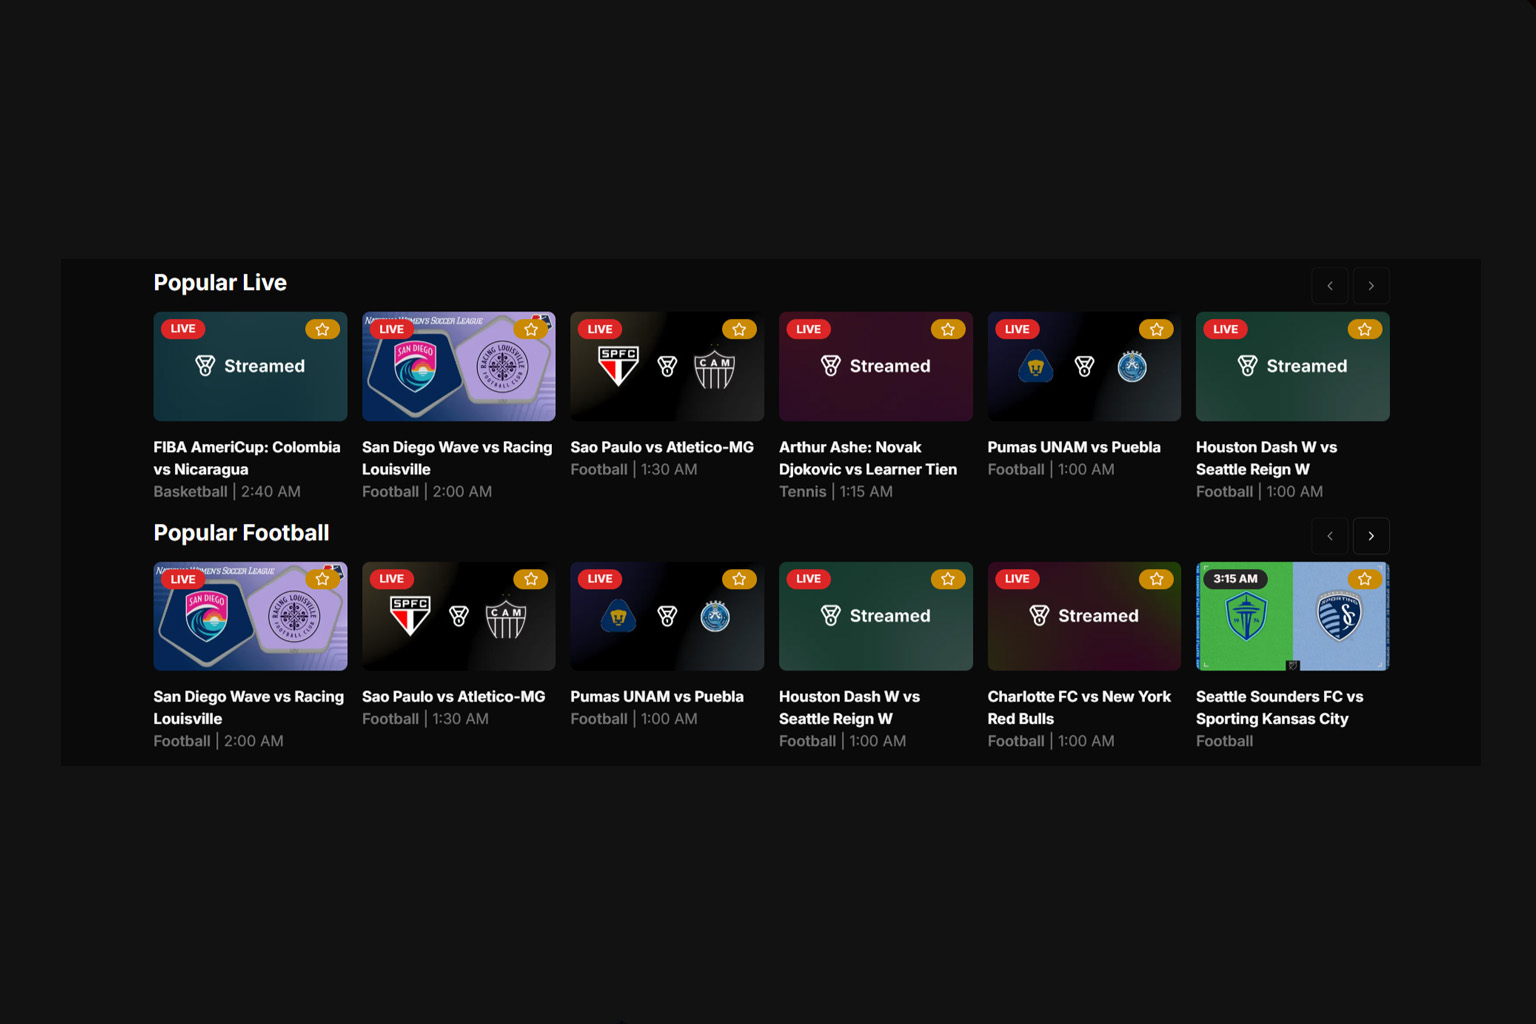
Task: Open the Popular Live section heading
Action: coord(219,282)
